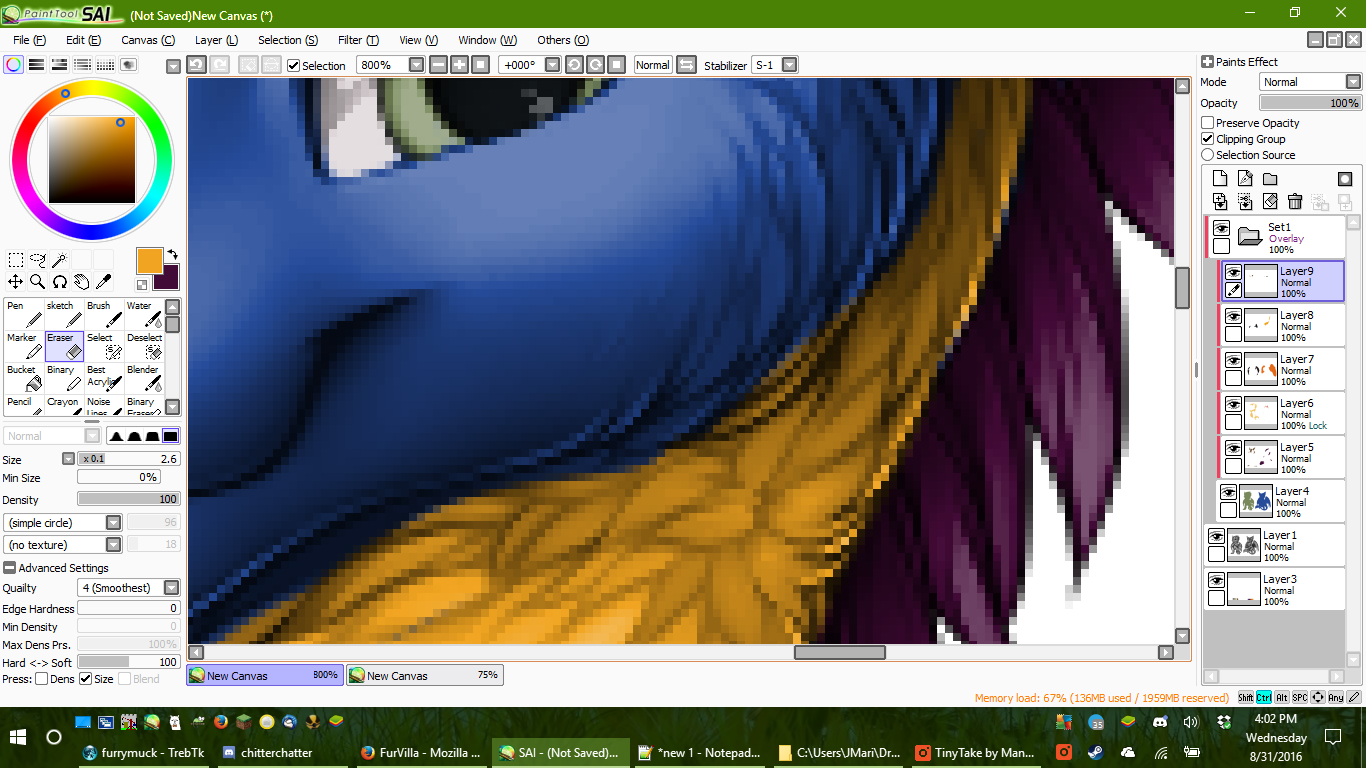Choose the Eyedropper color picker tool
This screenshot has width=1366, height=768.
[x=103, y=282]
